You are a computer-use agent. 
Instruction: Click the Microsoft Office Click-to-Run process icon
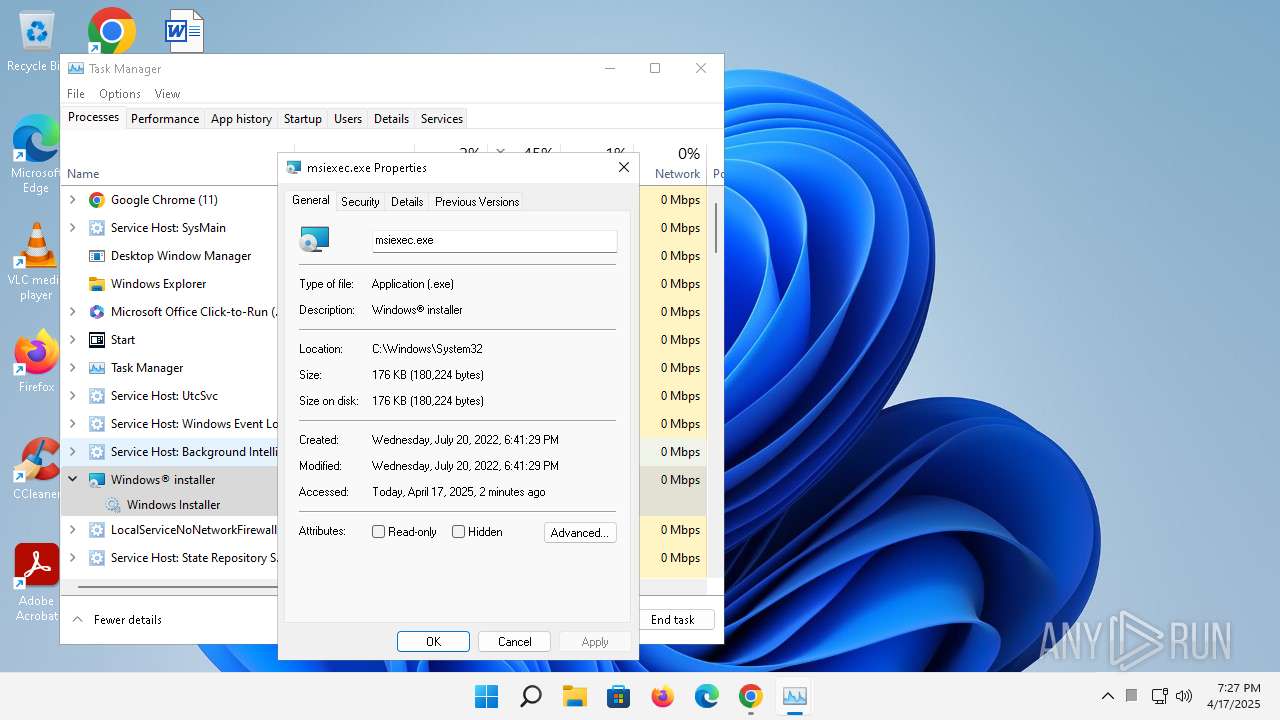tap(97, 312)
